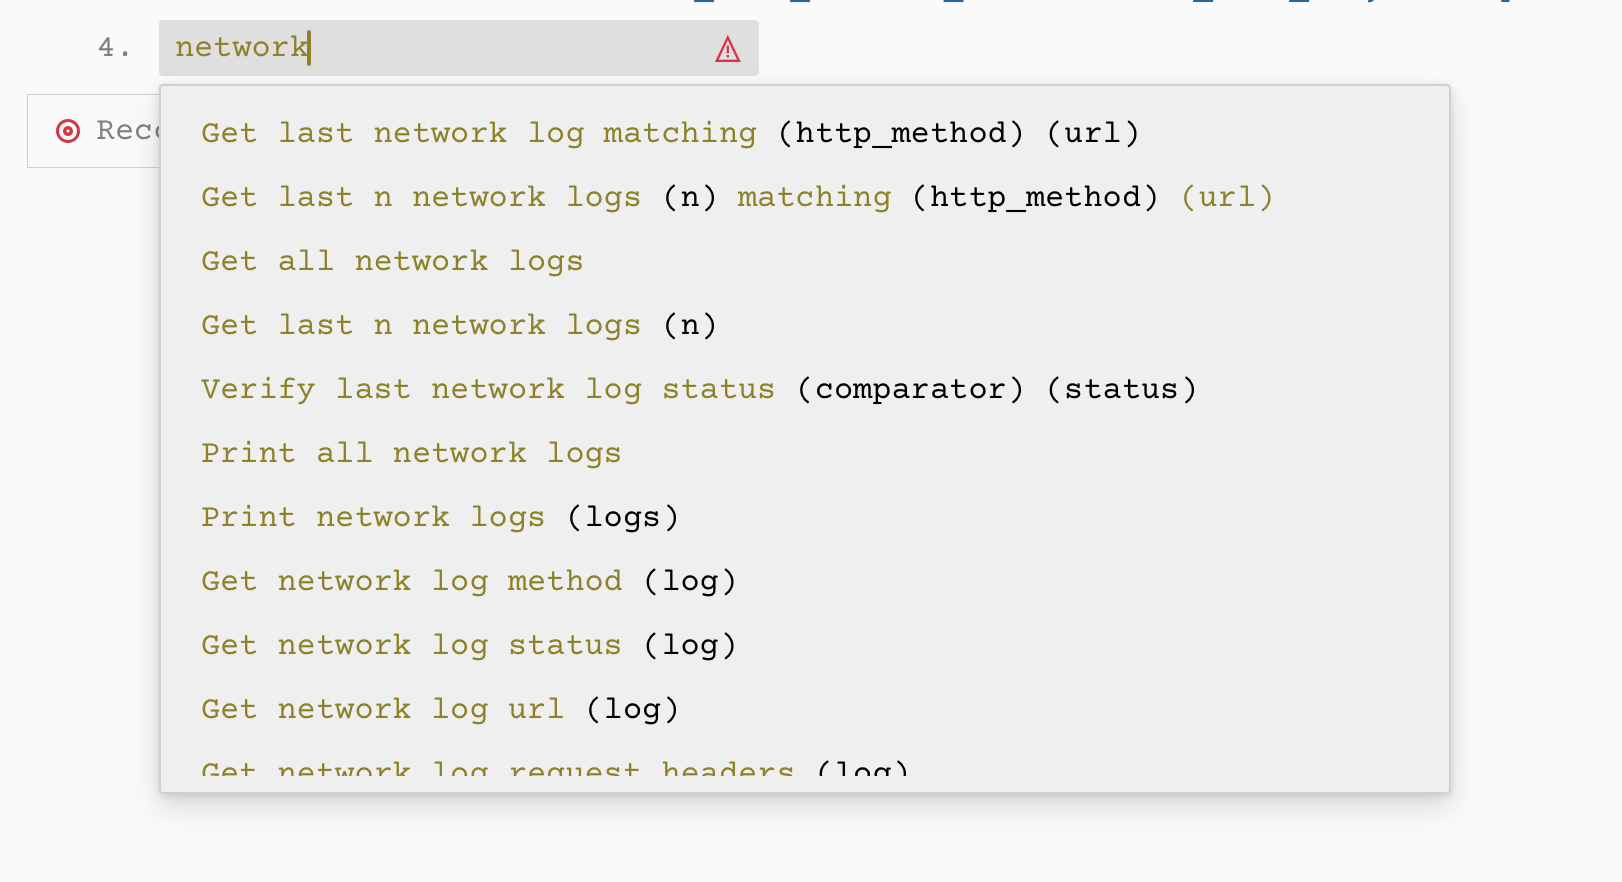This screenshot has height=882, width=1622.
Task: Select 'Print all network logs' suggestion
Action: pos(805,453)
